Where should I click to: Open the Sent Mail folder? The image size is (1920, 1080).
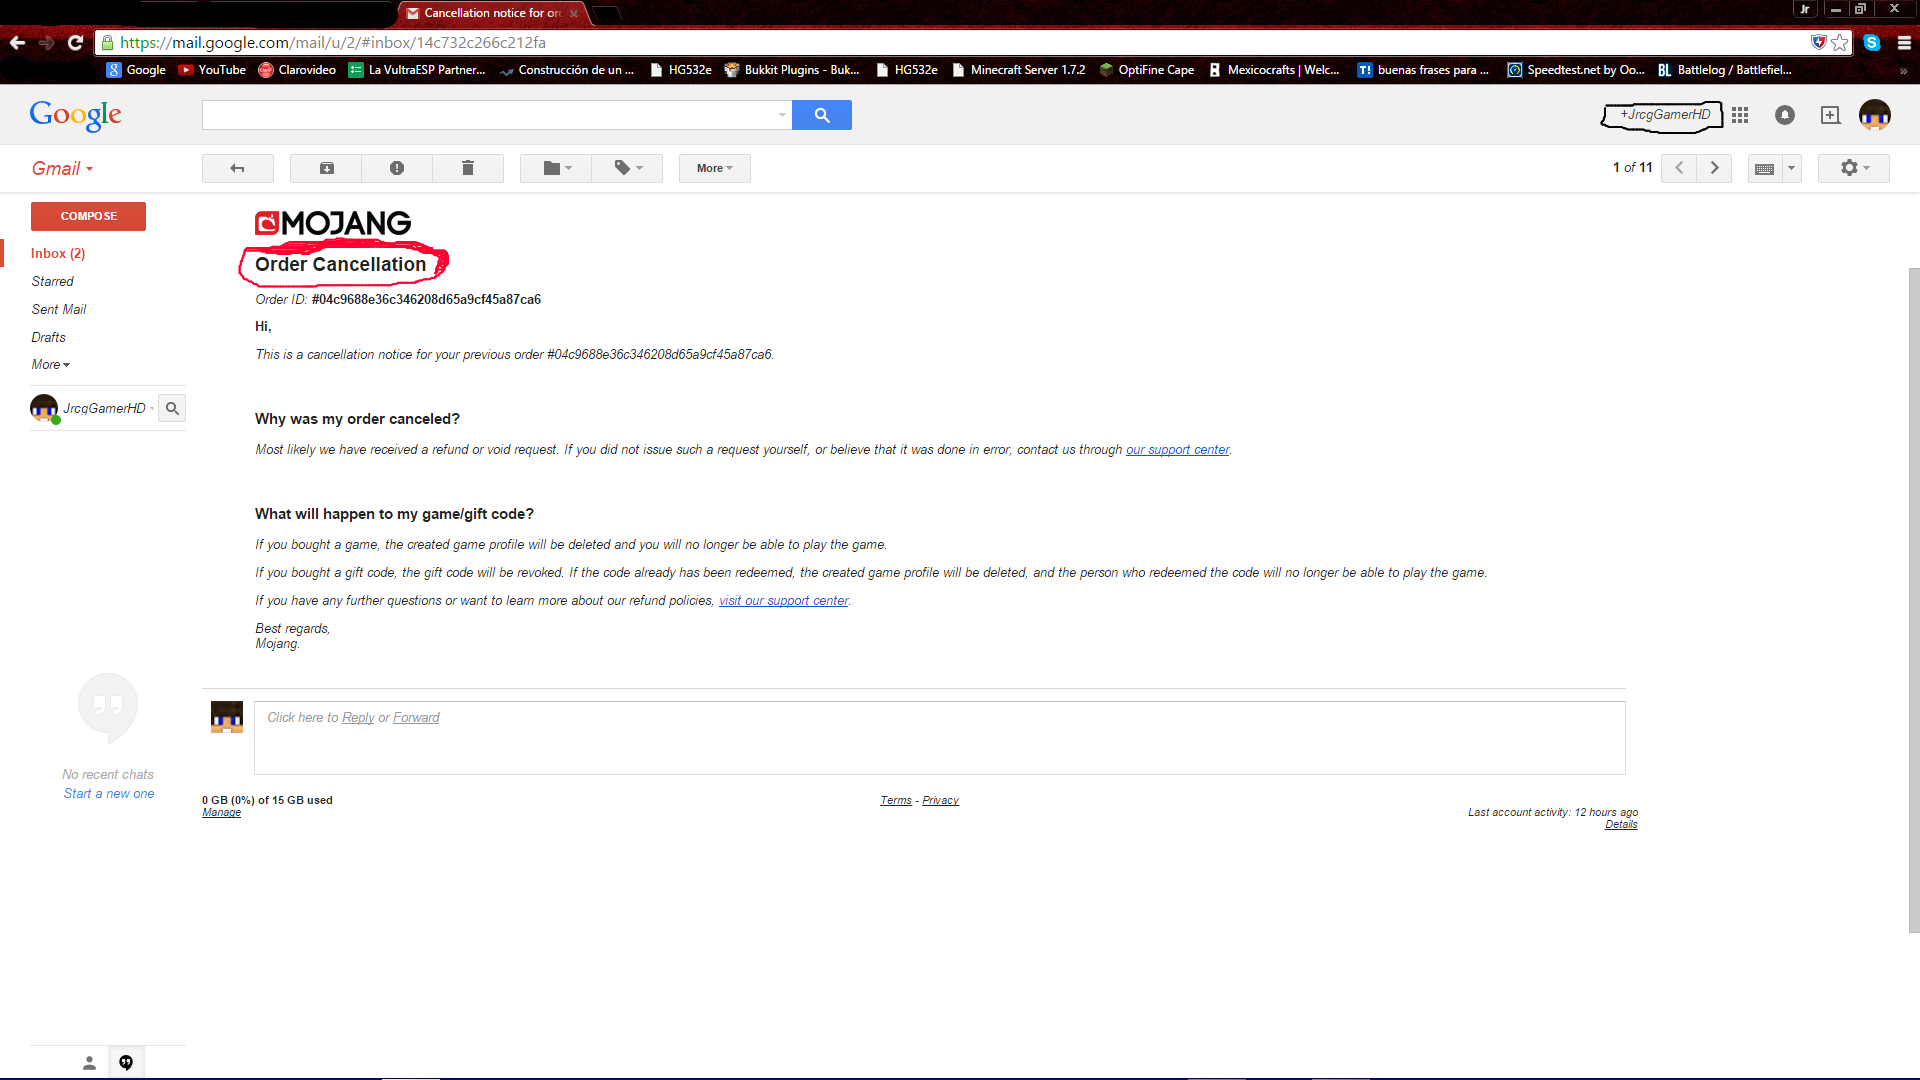click(x=58, y=310)
